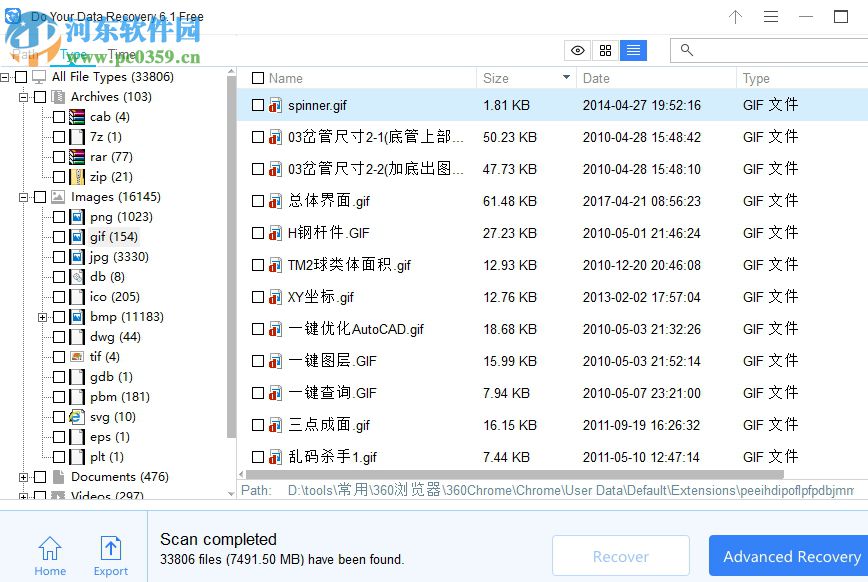Click the Advanced Recovery button
This screenshot has width=868, height=582.
click(791, 556)
